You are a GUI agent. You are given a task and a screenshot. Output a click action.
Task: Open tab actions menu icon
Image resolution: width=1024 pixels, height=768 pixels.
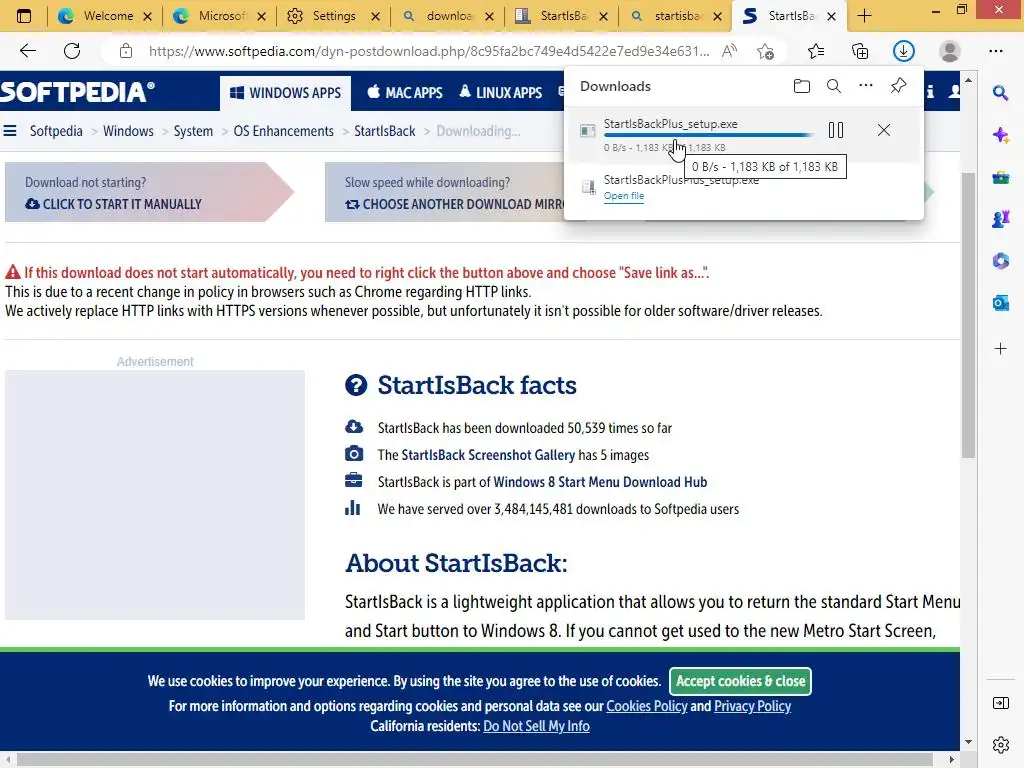click(x=24, y=16)
